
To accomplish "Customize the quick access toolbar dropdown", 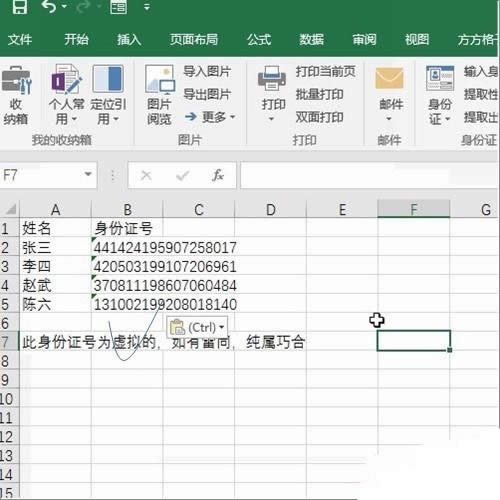I will [147, 6].
